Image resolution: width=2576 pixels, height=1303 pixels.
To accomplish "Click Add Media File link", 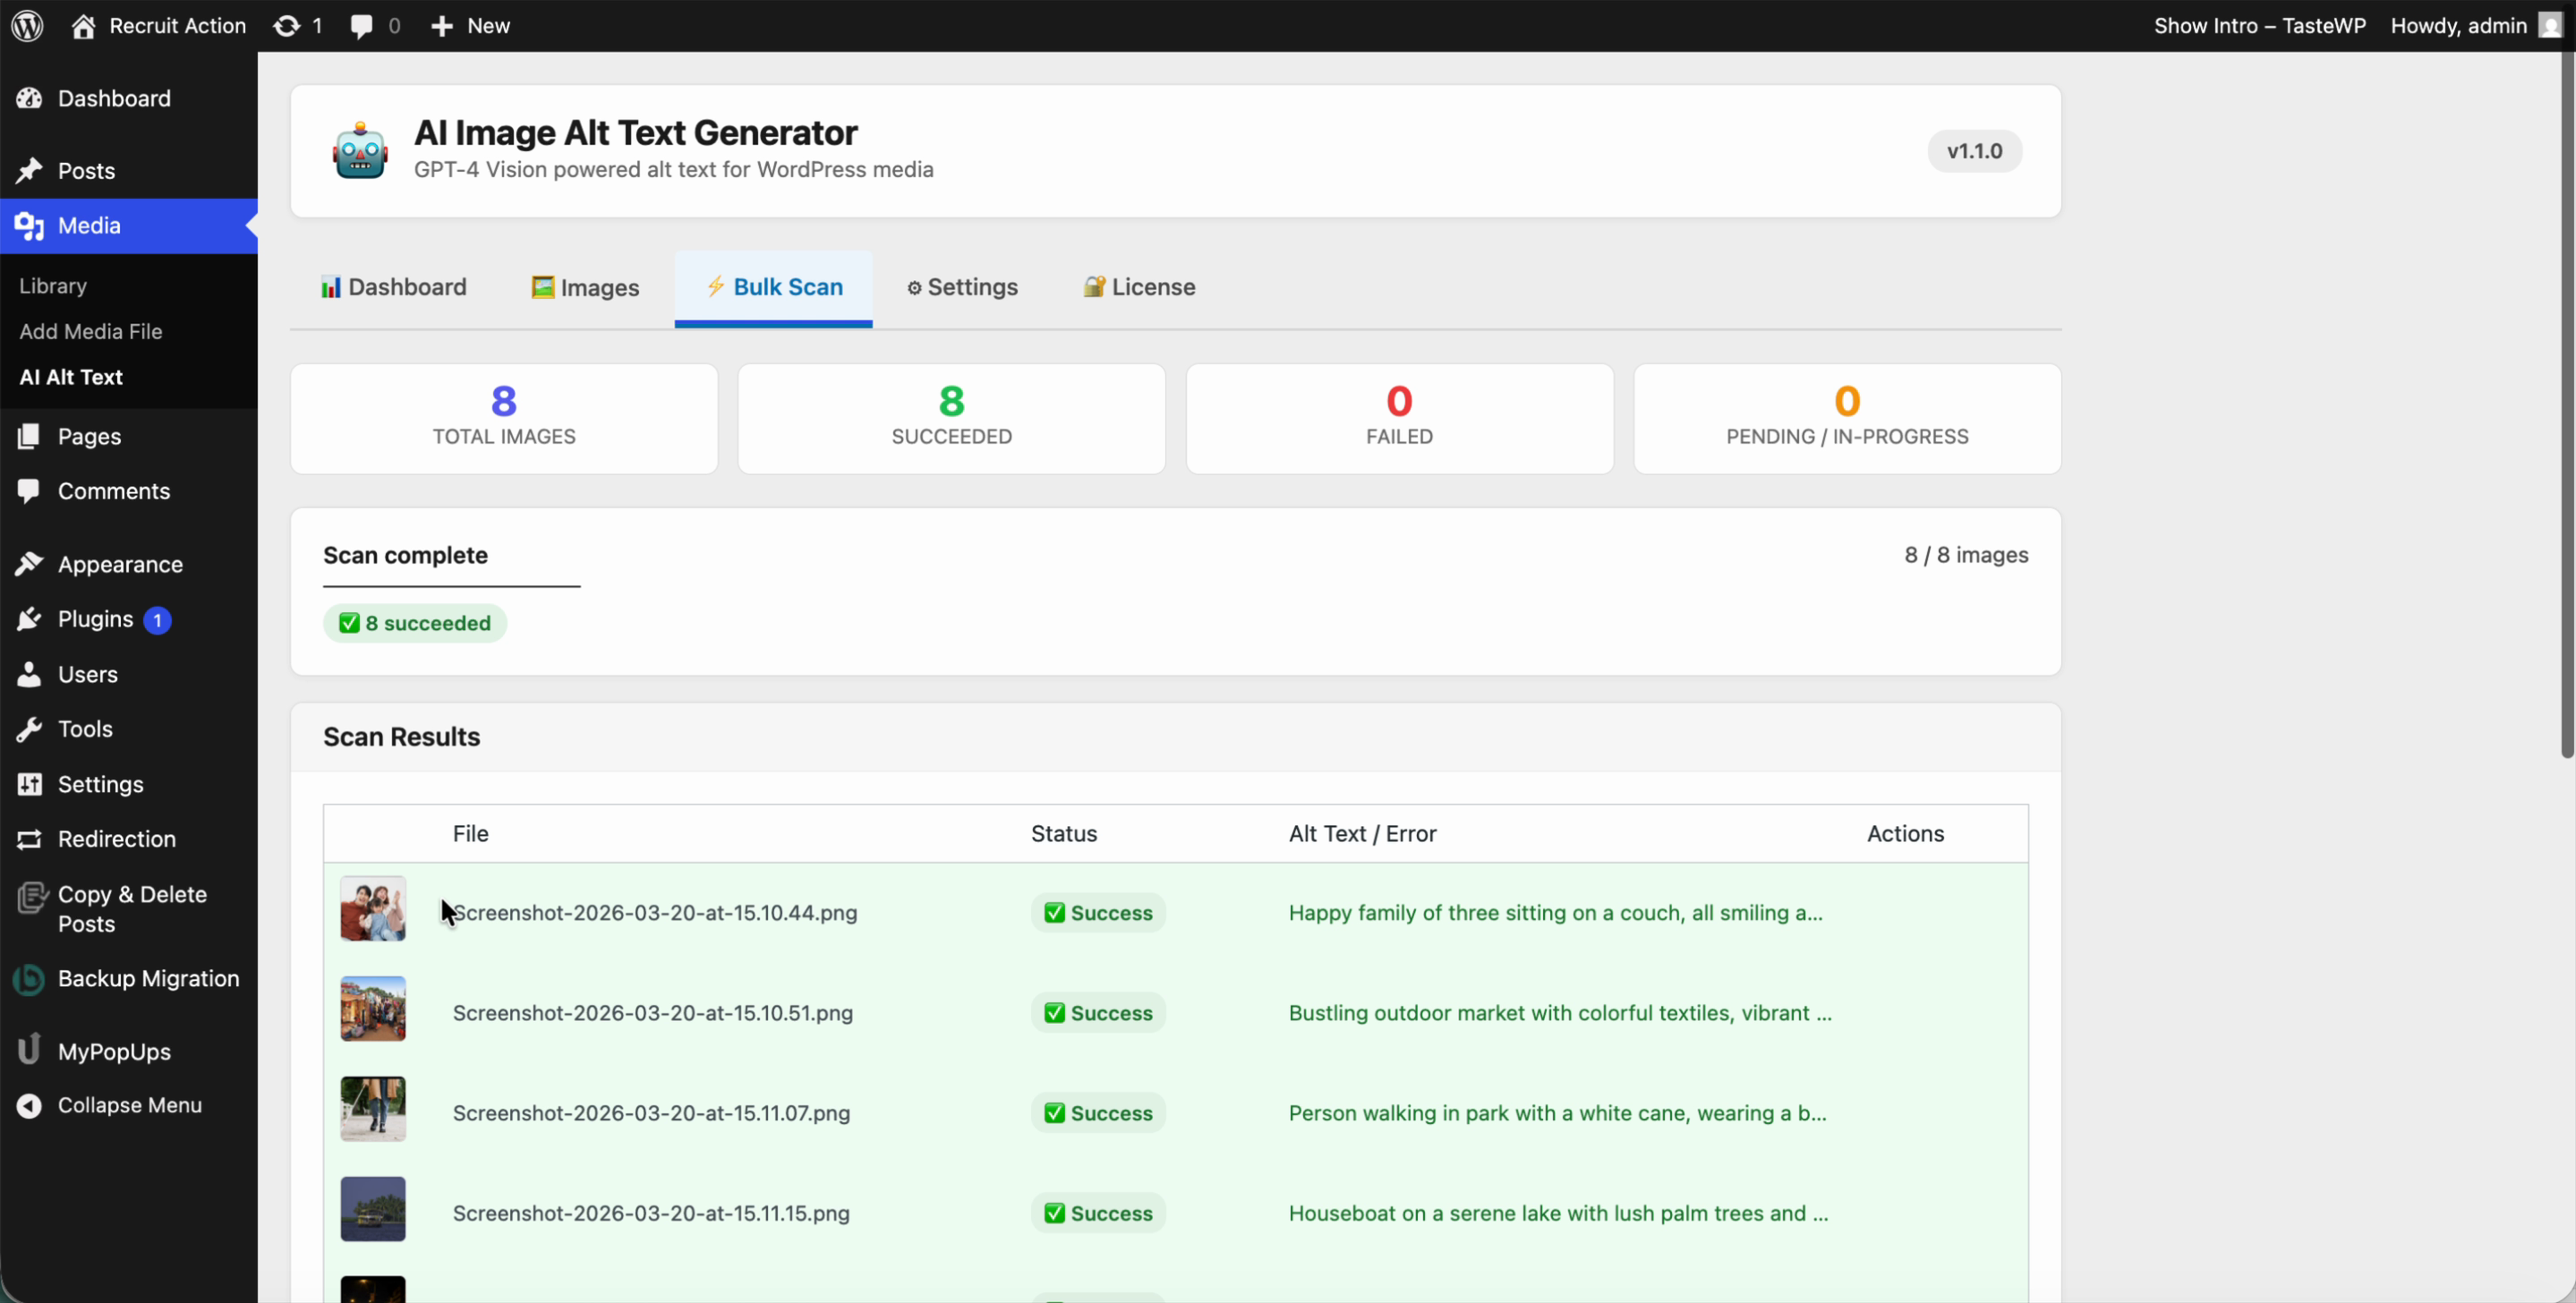I will (91, 332).
